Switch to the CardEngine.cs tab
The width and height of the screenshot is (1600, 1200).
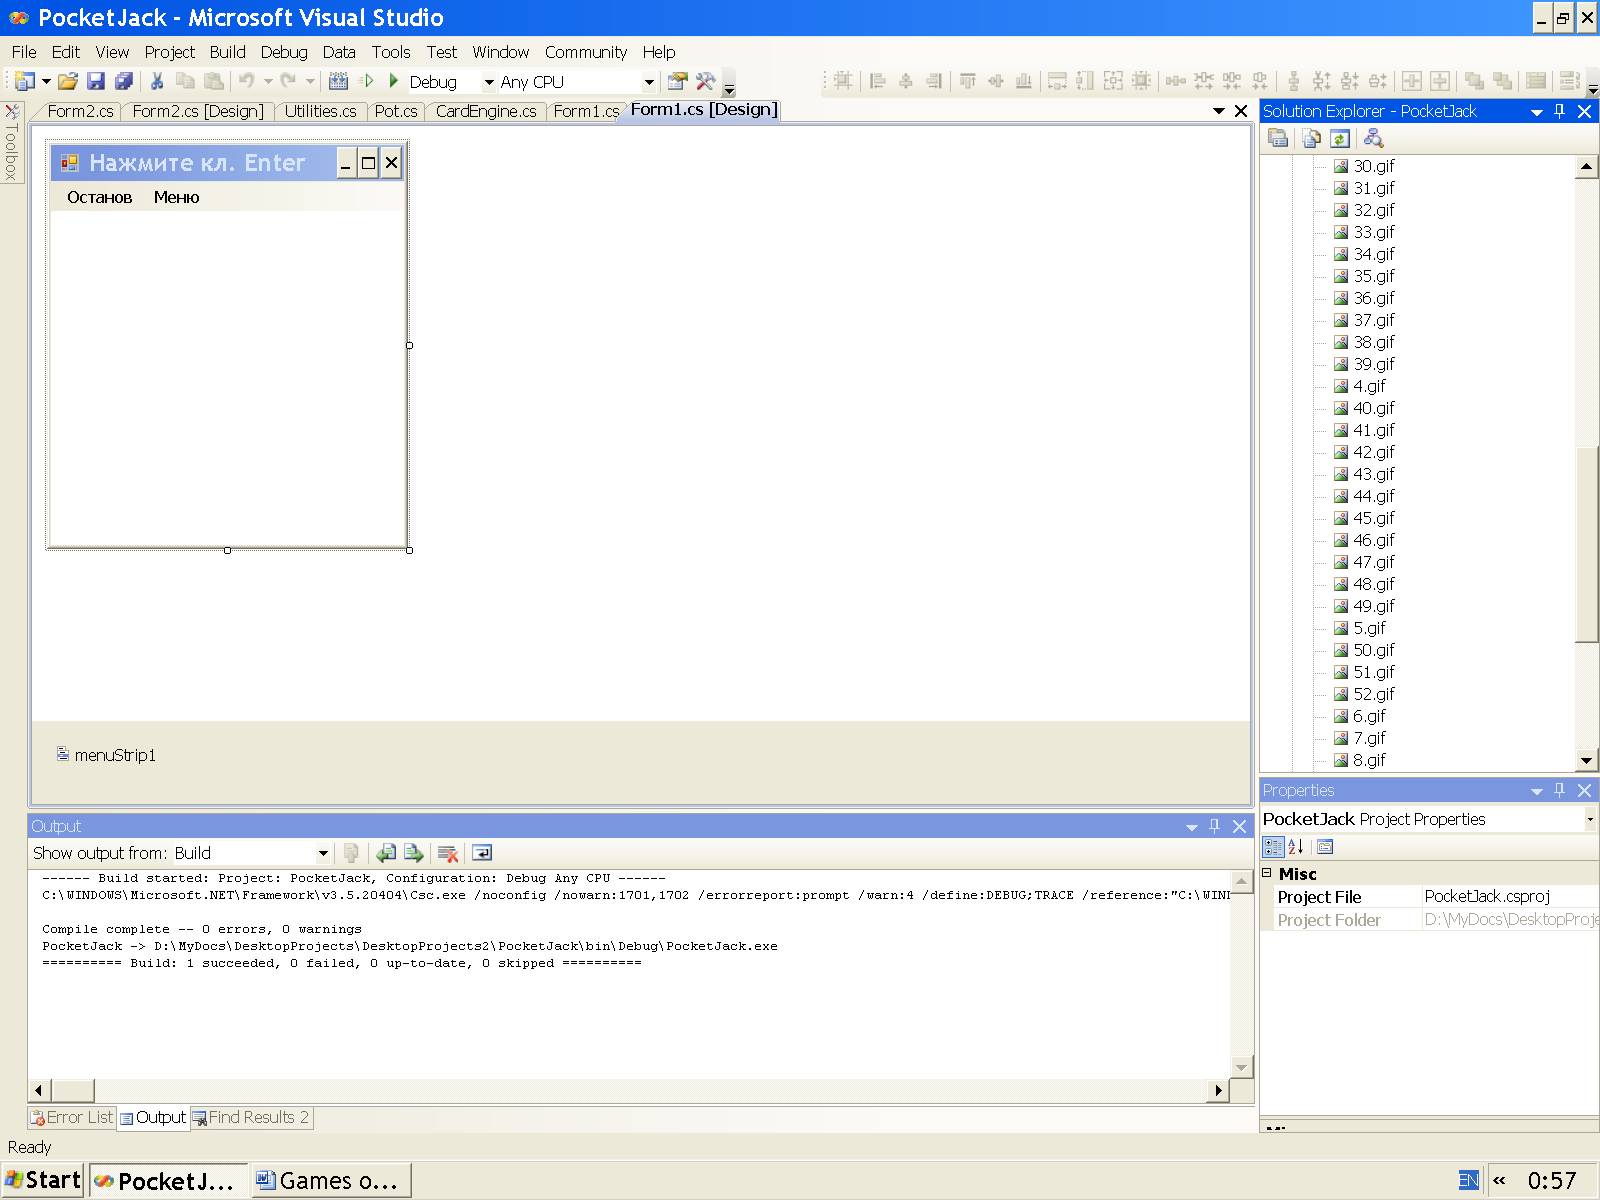486,111
